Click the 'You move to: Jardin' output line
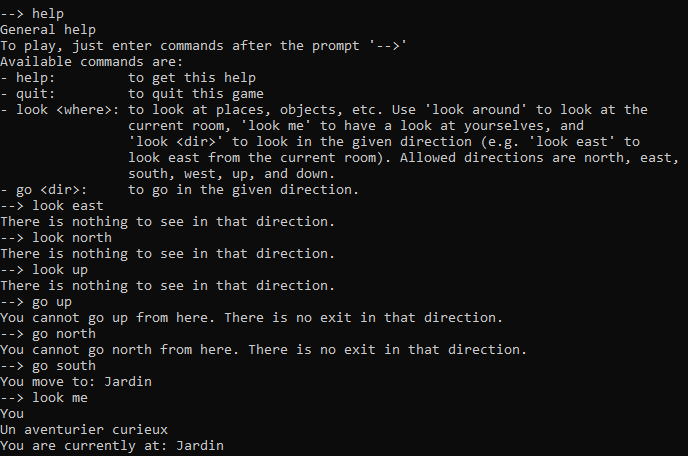This screenshot has width=688, height=456. tap(76, 382)
